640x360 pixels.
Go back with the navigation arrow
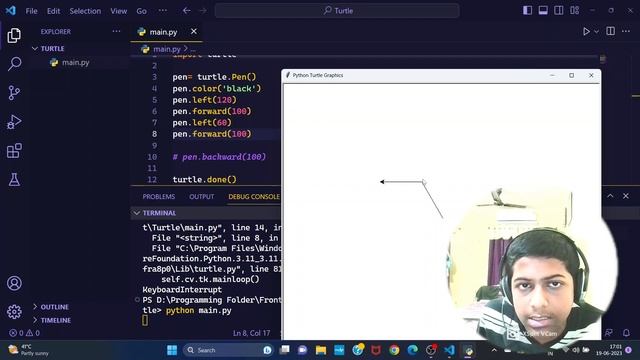pos(187,11)
